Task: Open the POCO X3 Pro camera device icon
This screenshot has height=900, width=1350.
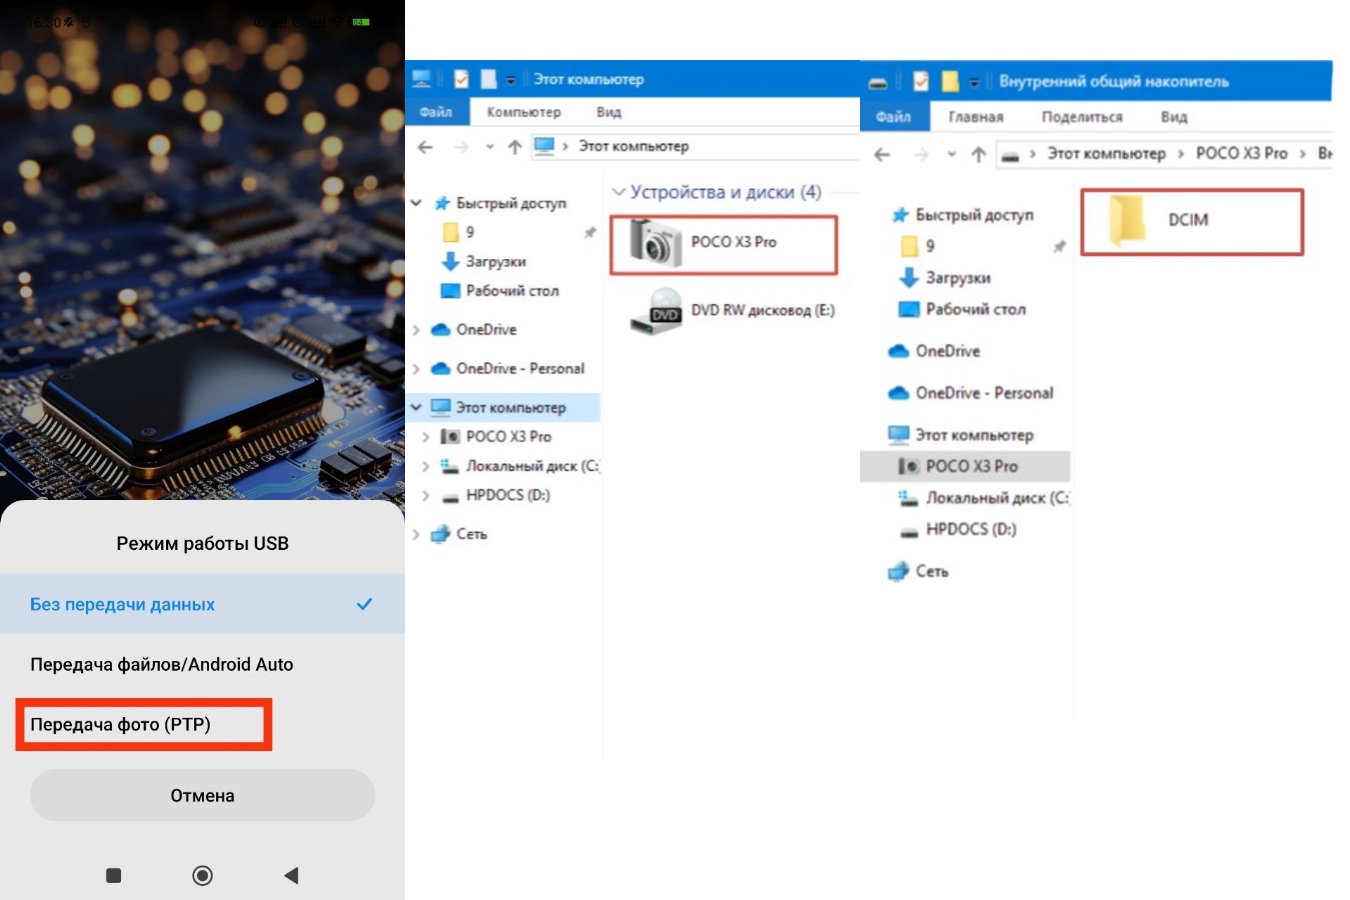Action: click(656, 243)
